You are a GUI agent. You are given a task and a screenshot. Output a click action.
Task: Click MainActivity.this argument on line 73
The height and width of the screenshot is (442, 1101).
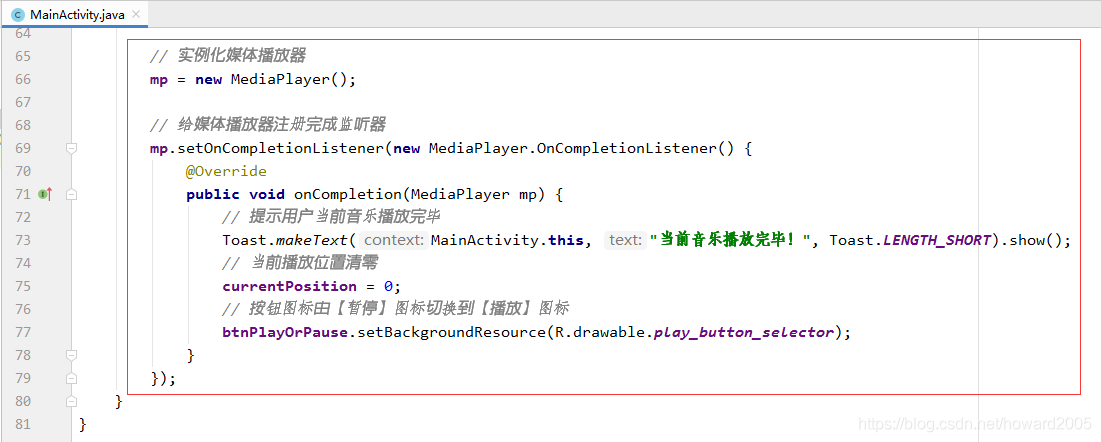[x=507, y=240]
